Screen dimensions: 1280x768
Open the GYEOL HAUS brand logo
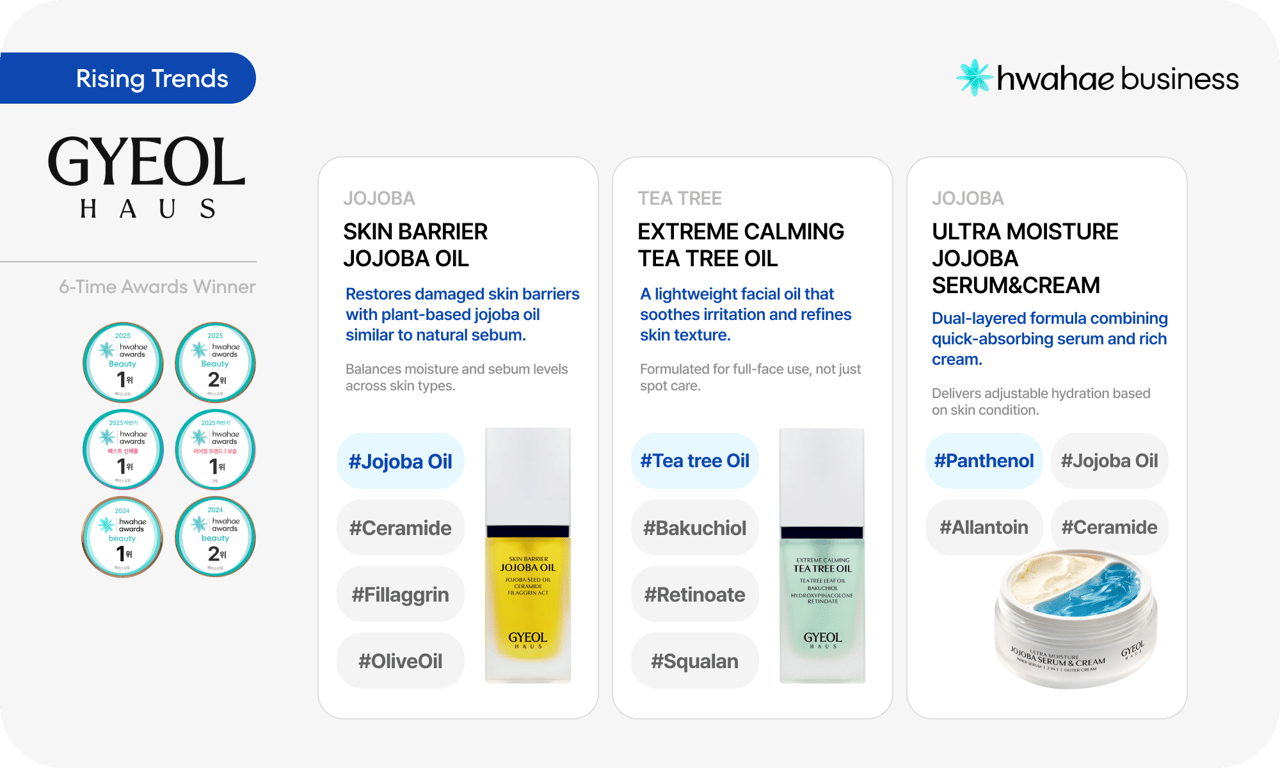point(147,177)
